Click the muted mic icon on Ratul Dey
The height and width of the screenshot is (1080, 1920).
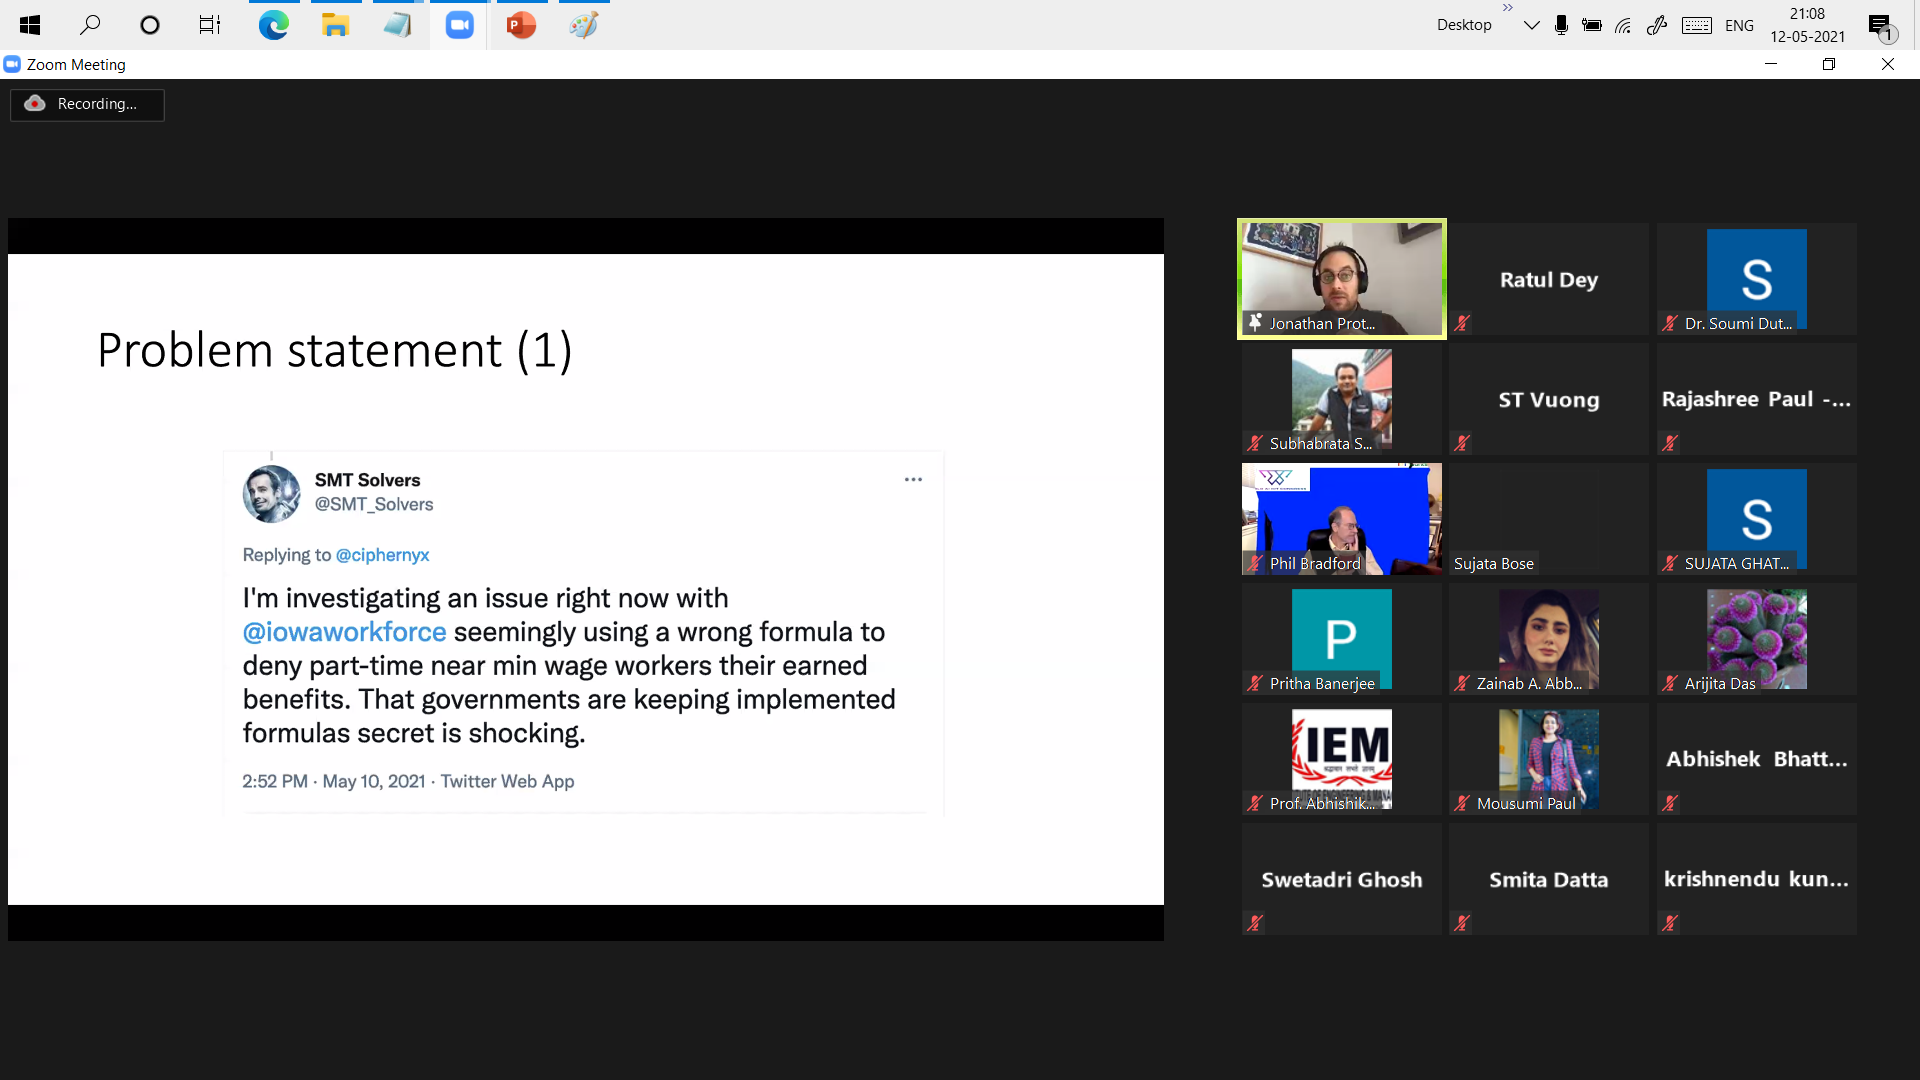coord(1462,323)
